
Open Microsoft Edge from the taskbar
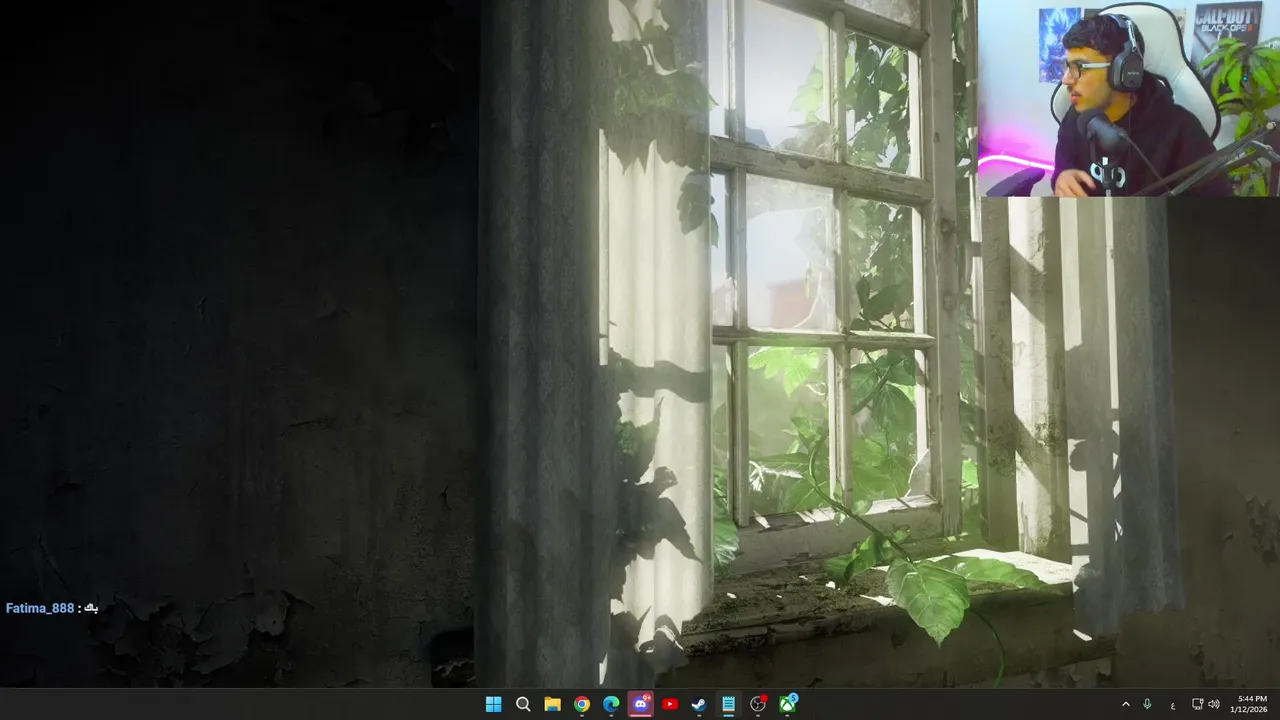pyautogui.click(x=611, y=704)
